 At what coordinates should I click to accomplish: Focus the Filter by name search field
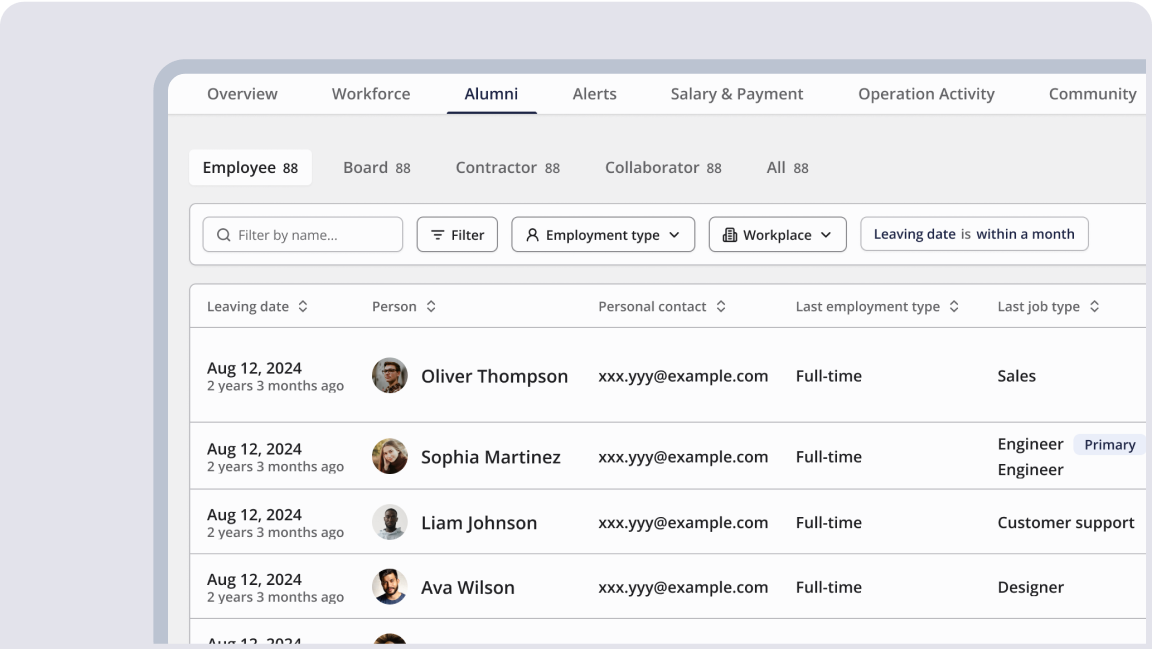point(312,235)
